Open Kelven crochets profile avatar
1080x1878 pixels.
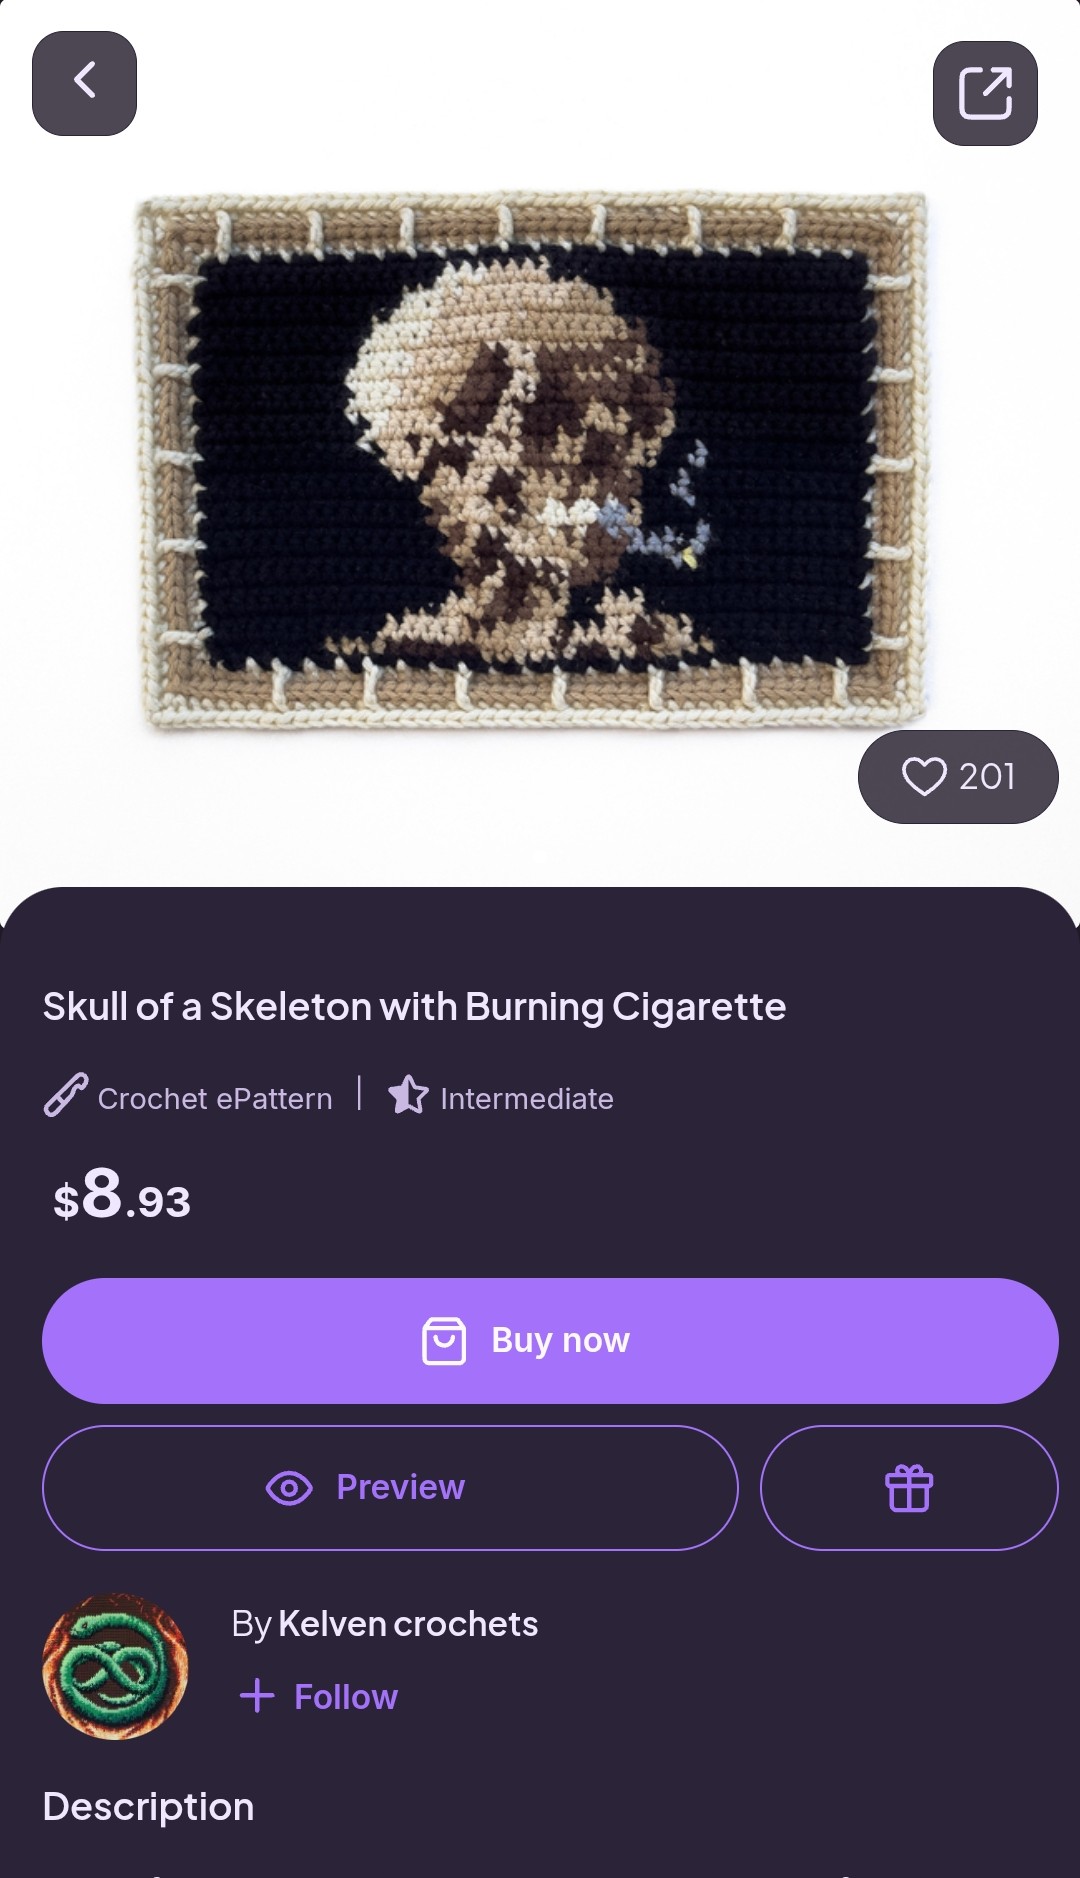pyautogui.click(x=115, y=1667)
